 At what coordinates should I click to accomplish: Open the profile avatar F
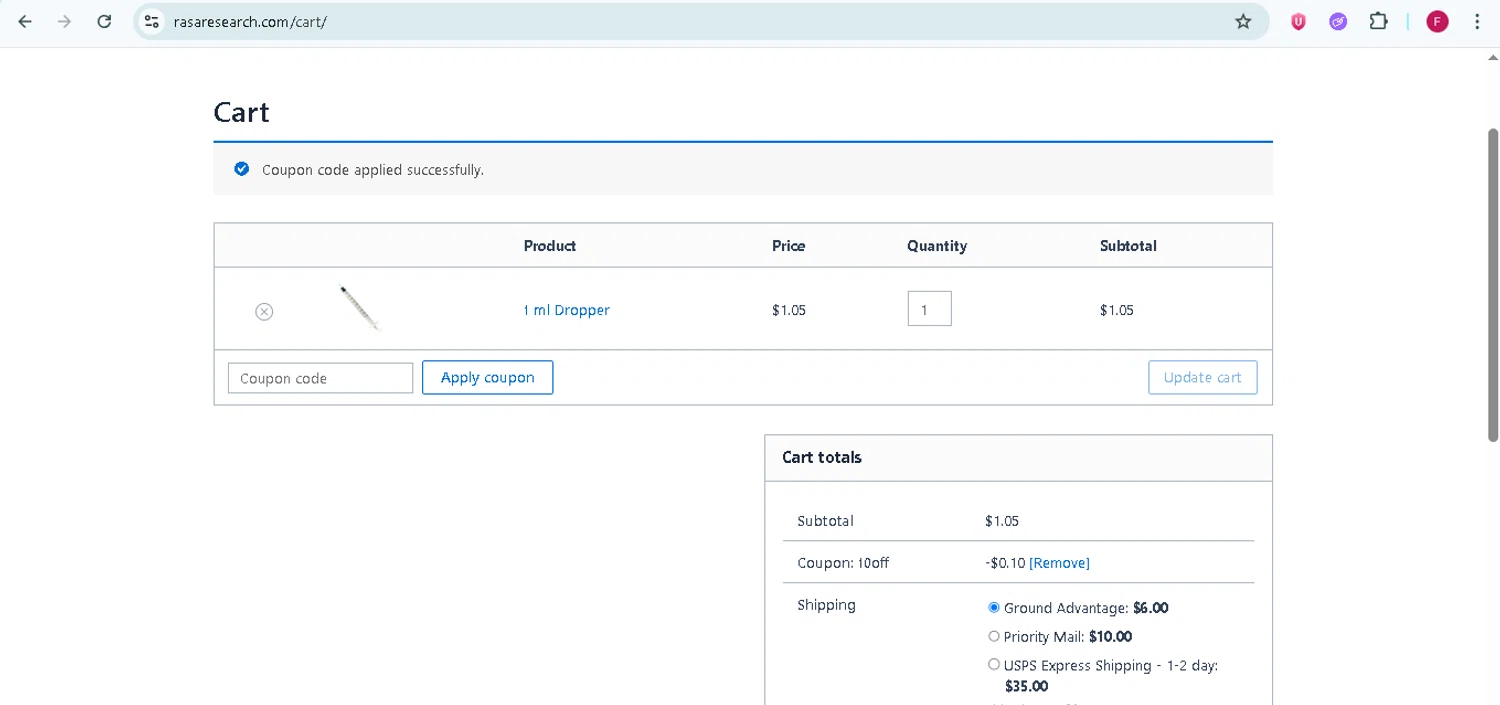coord(1437,21)
